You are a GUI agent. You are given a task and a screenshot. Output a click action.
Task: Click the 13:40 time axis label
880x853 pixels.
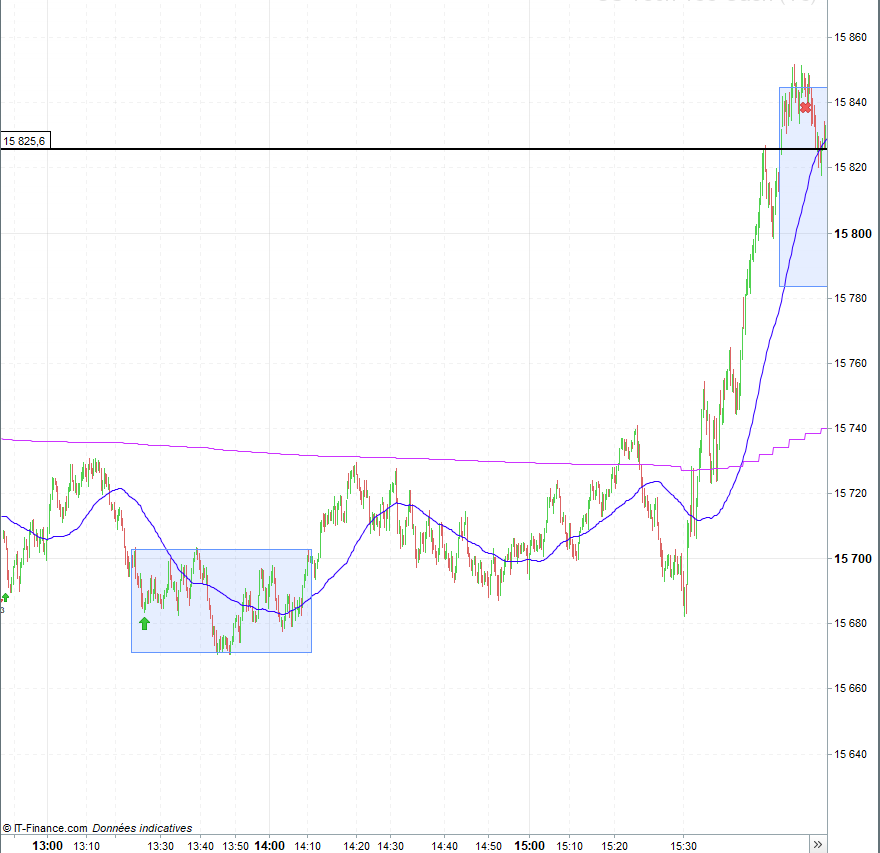tap(200, 846)
